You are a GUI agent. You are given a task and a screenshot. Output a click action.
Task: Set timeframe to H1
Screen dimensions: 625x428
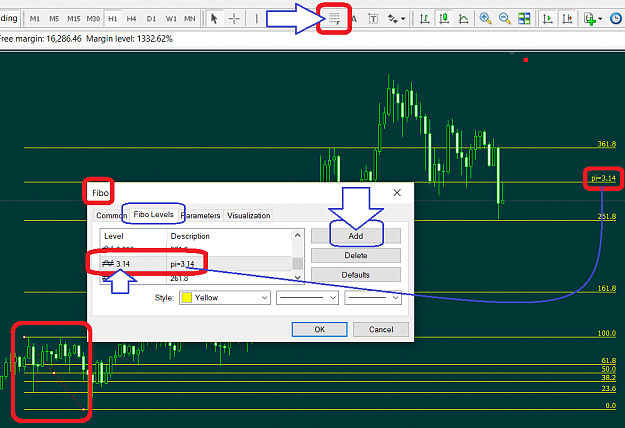click(113, 18)
